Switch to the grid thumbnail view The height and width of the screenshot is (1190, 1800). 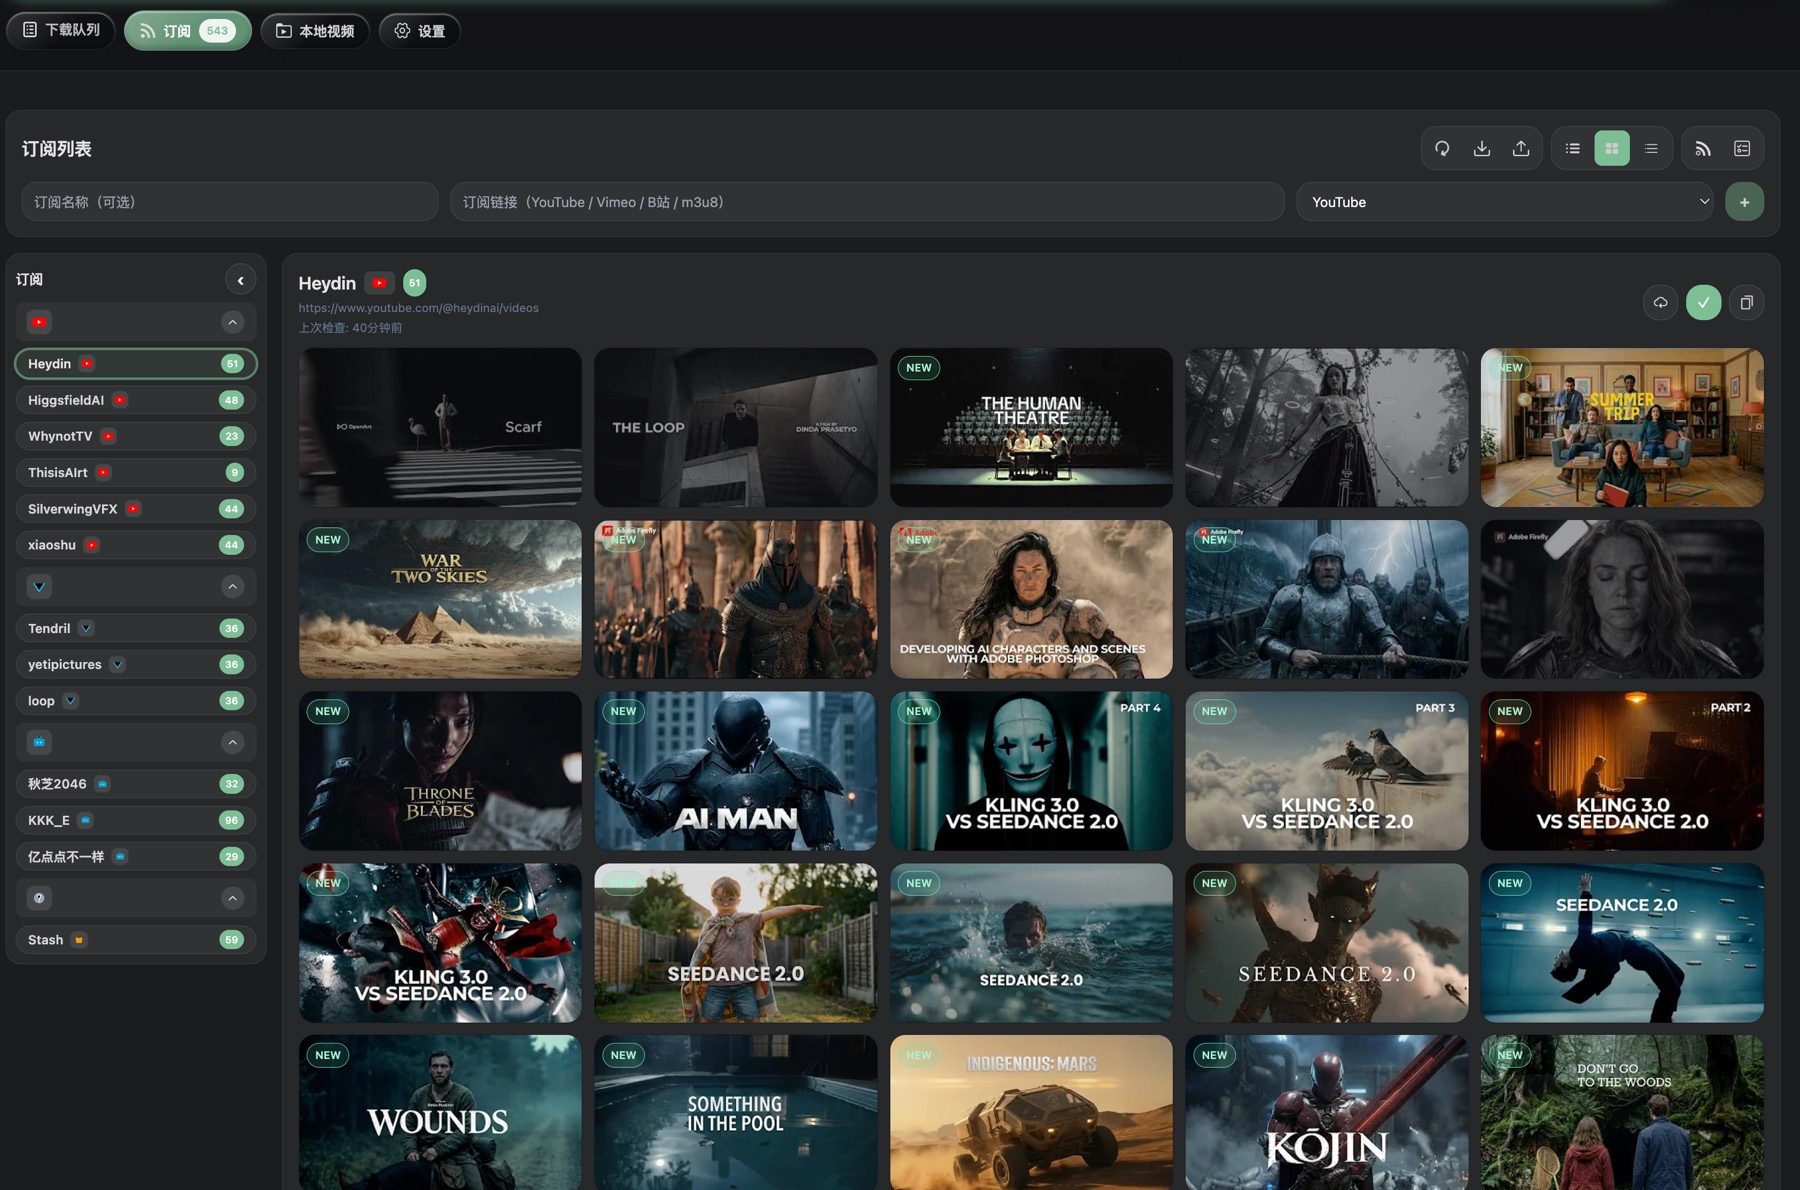point(1612,149)
